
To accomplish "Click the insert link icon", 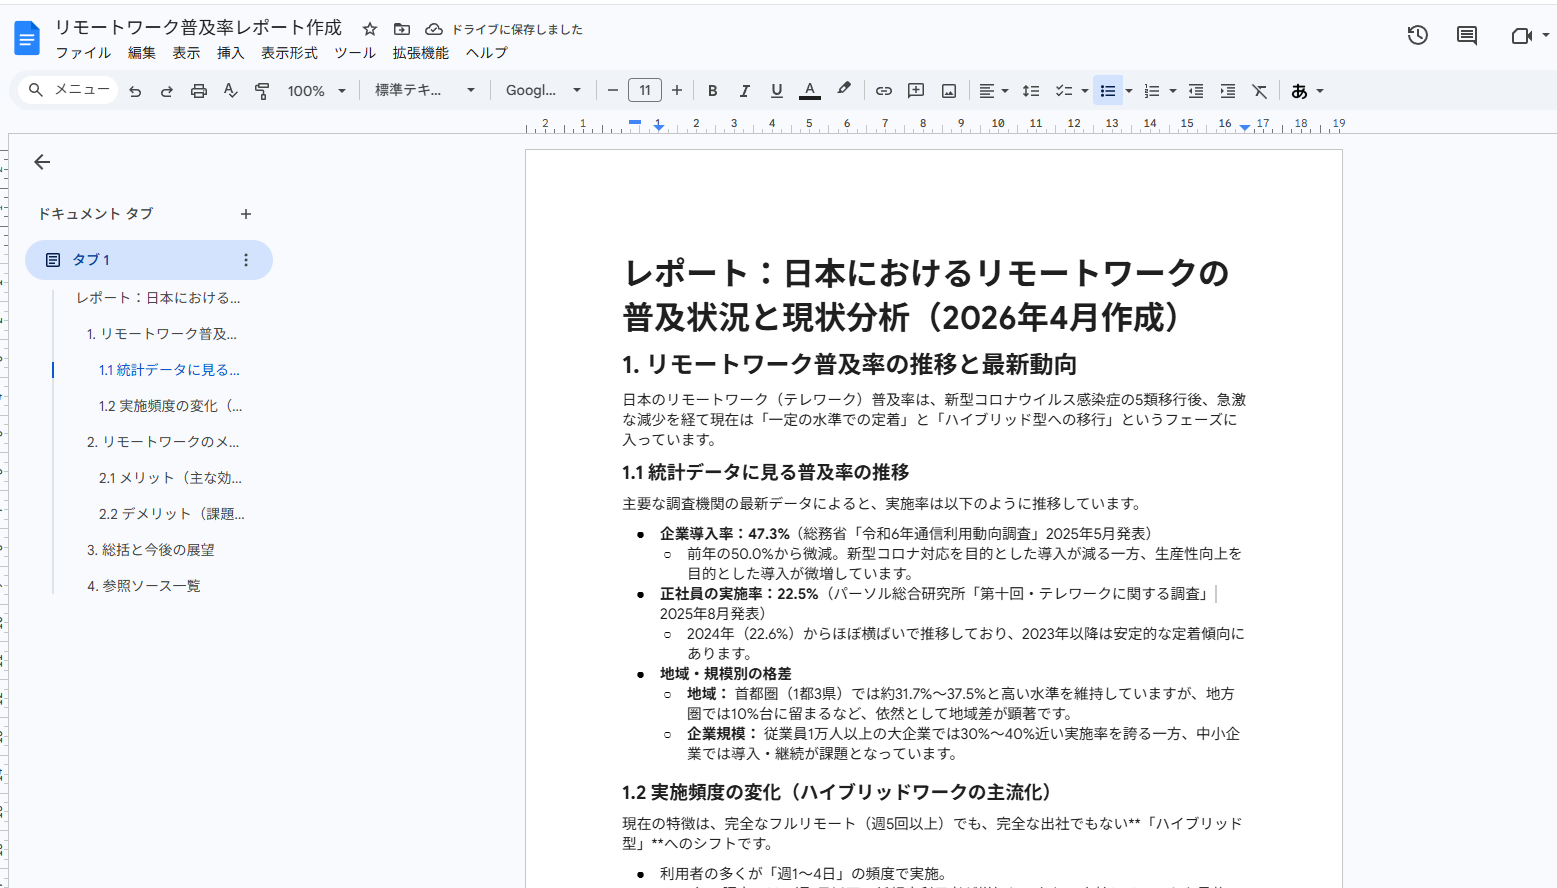I will tap(883, 91).
